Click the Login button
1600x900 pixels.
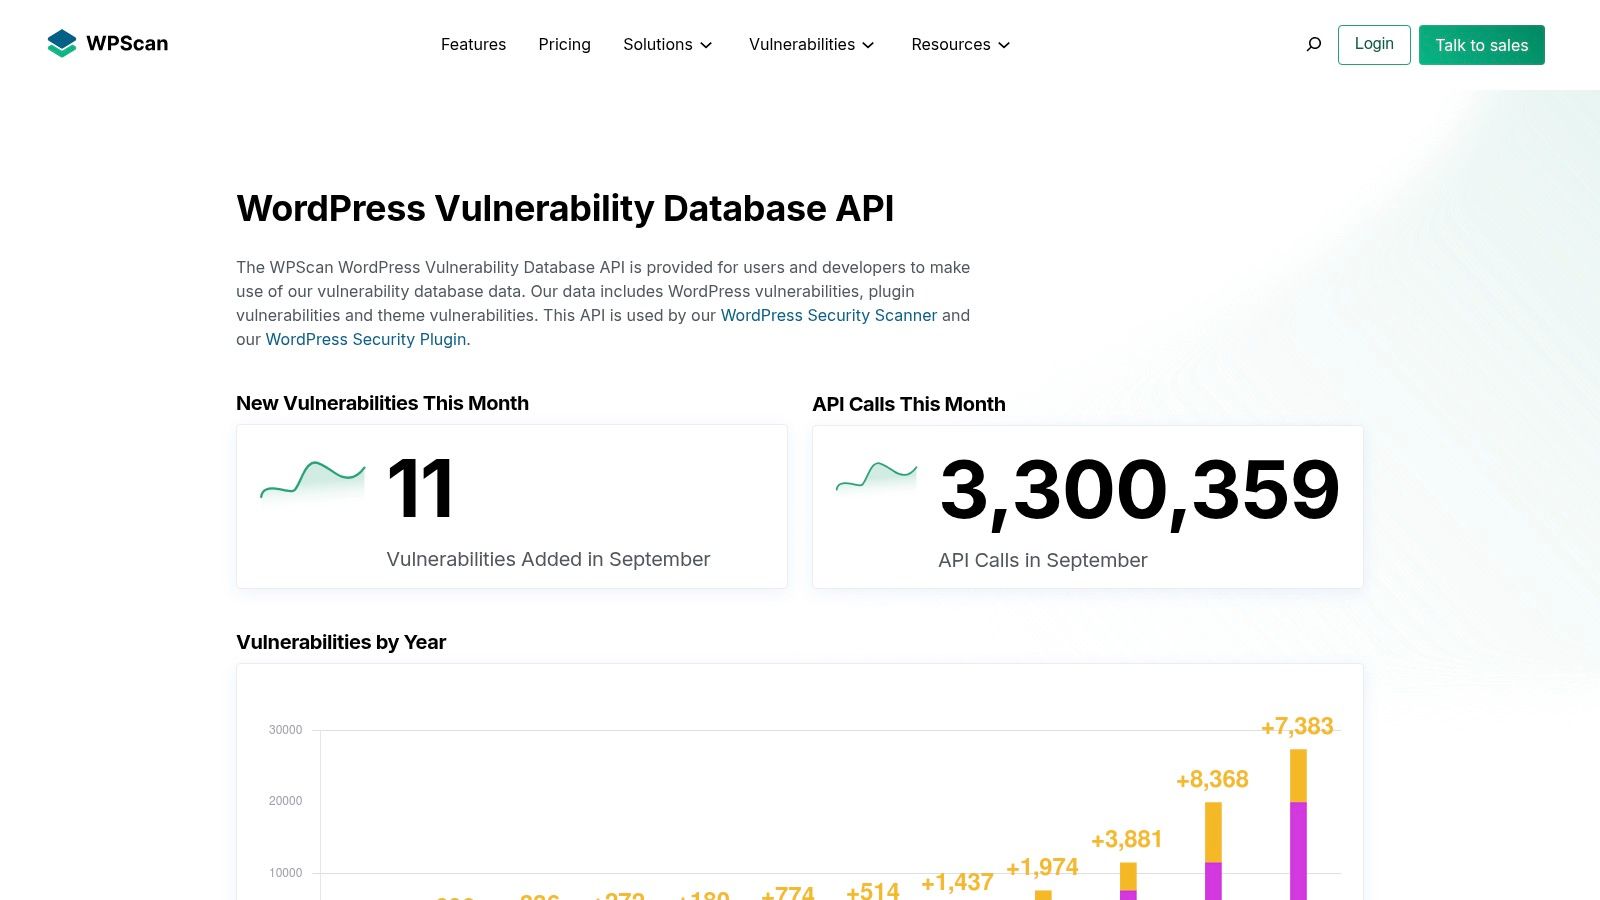tap(1374, 44)
